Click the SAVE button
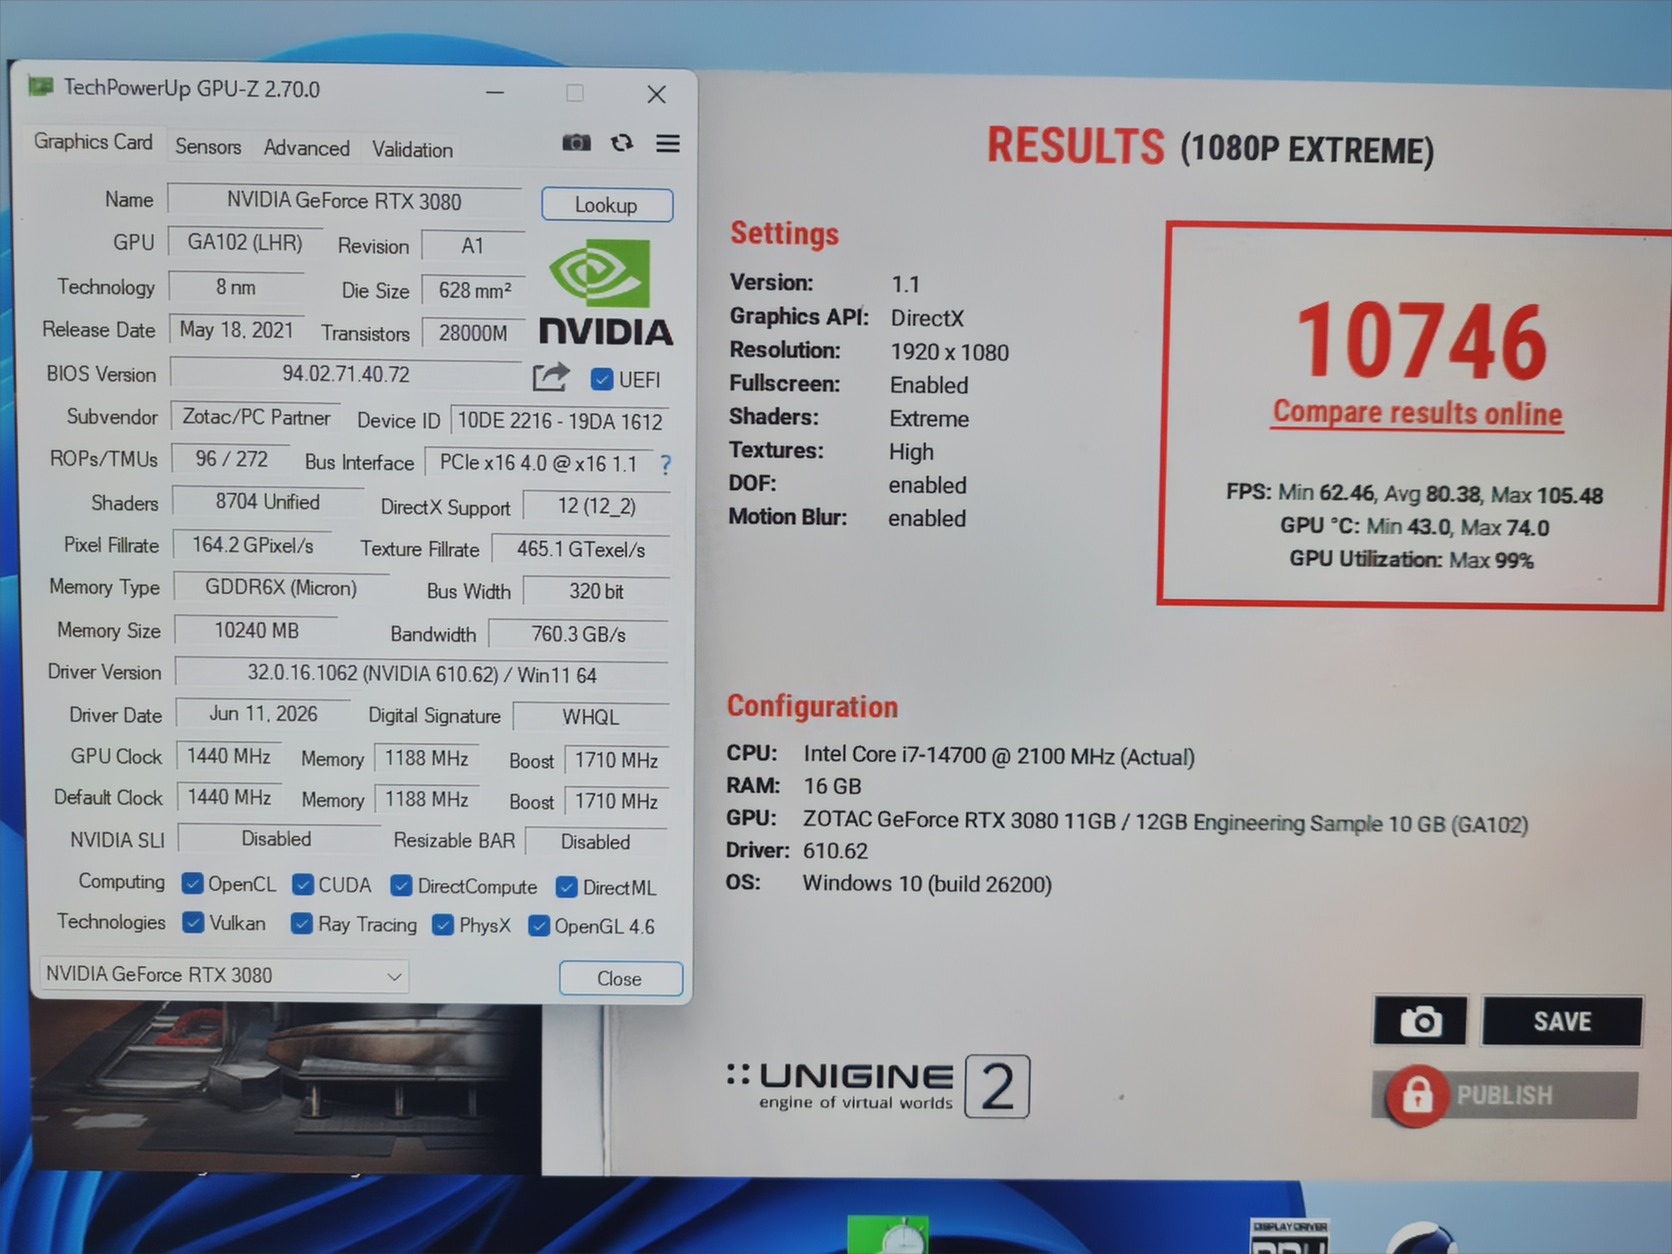Image resolution: width=1672 pixels, height=1254 pixels. pos(1562,1021)
